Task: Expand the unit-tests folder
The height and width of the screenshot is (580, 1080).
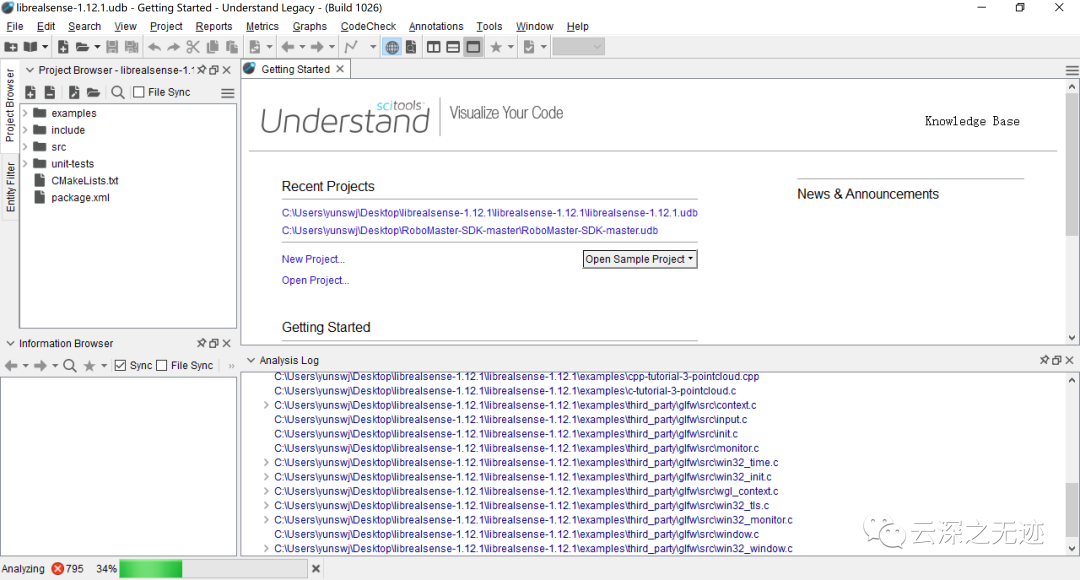Action: [25, 164]
